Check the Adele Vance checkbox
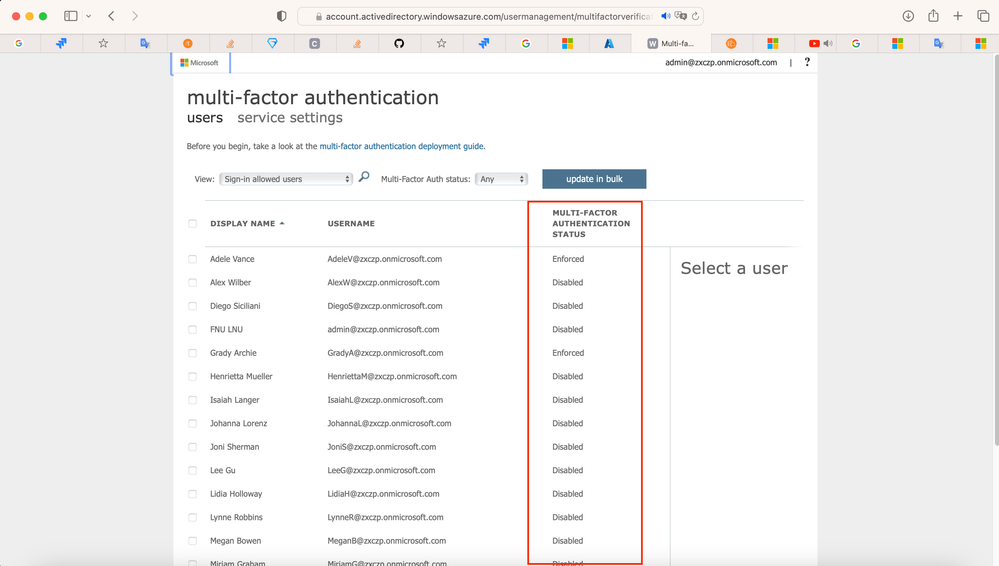This screenshot has height=566, width=999. tap(192, 259)
